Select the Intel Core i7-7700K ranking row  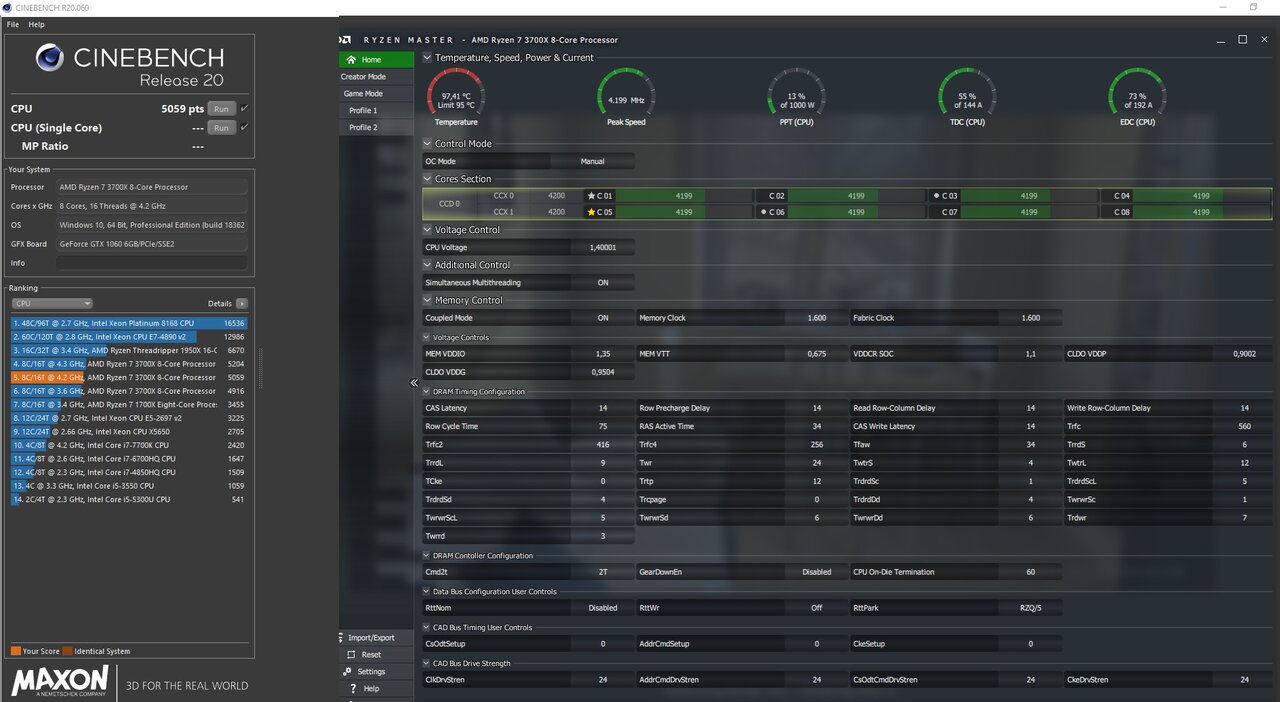point(129,445)
